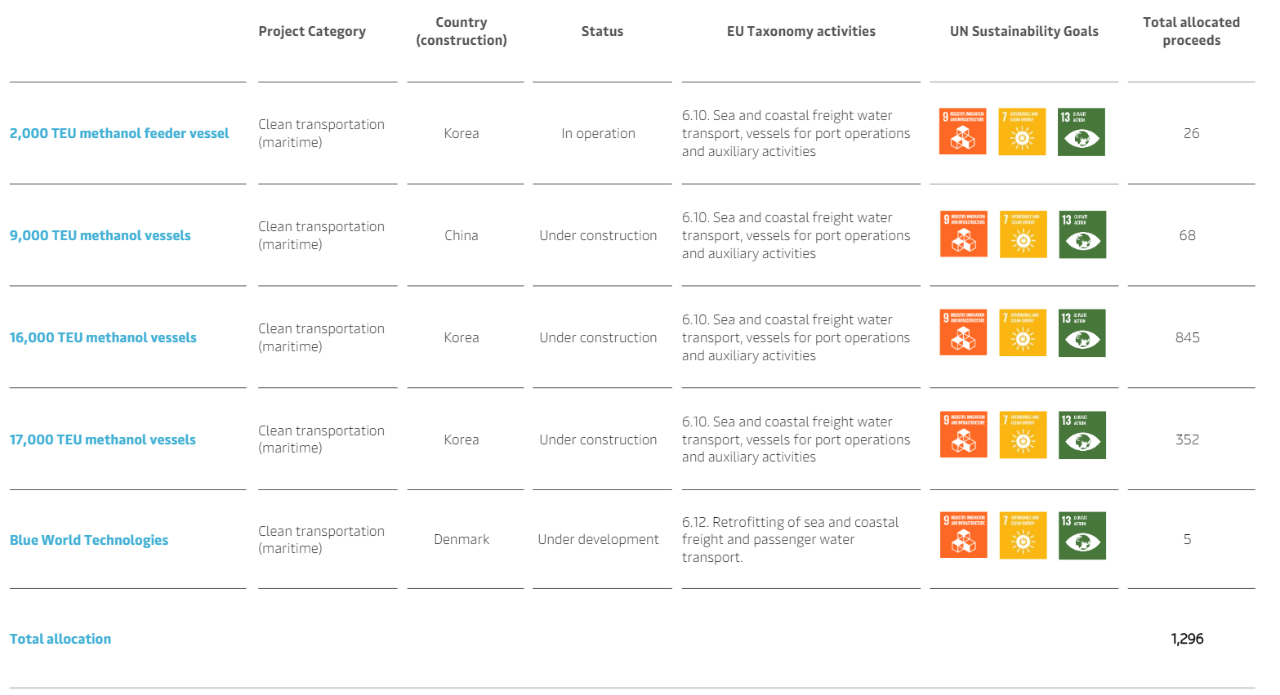Click SDG 9 industry icon in 17,000 TEU row
This screenshot has width=1280, height=695.
tap(963, 435)
